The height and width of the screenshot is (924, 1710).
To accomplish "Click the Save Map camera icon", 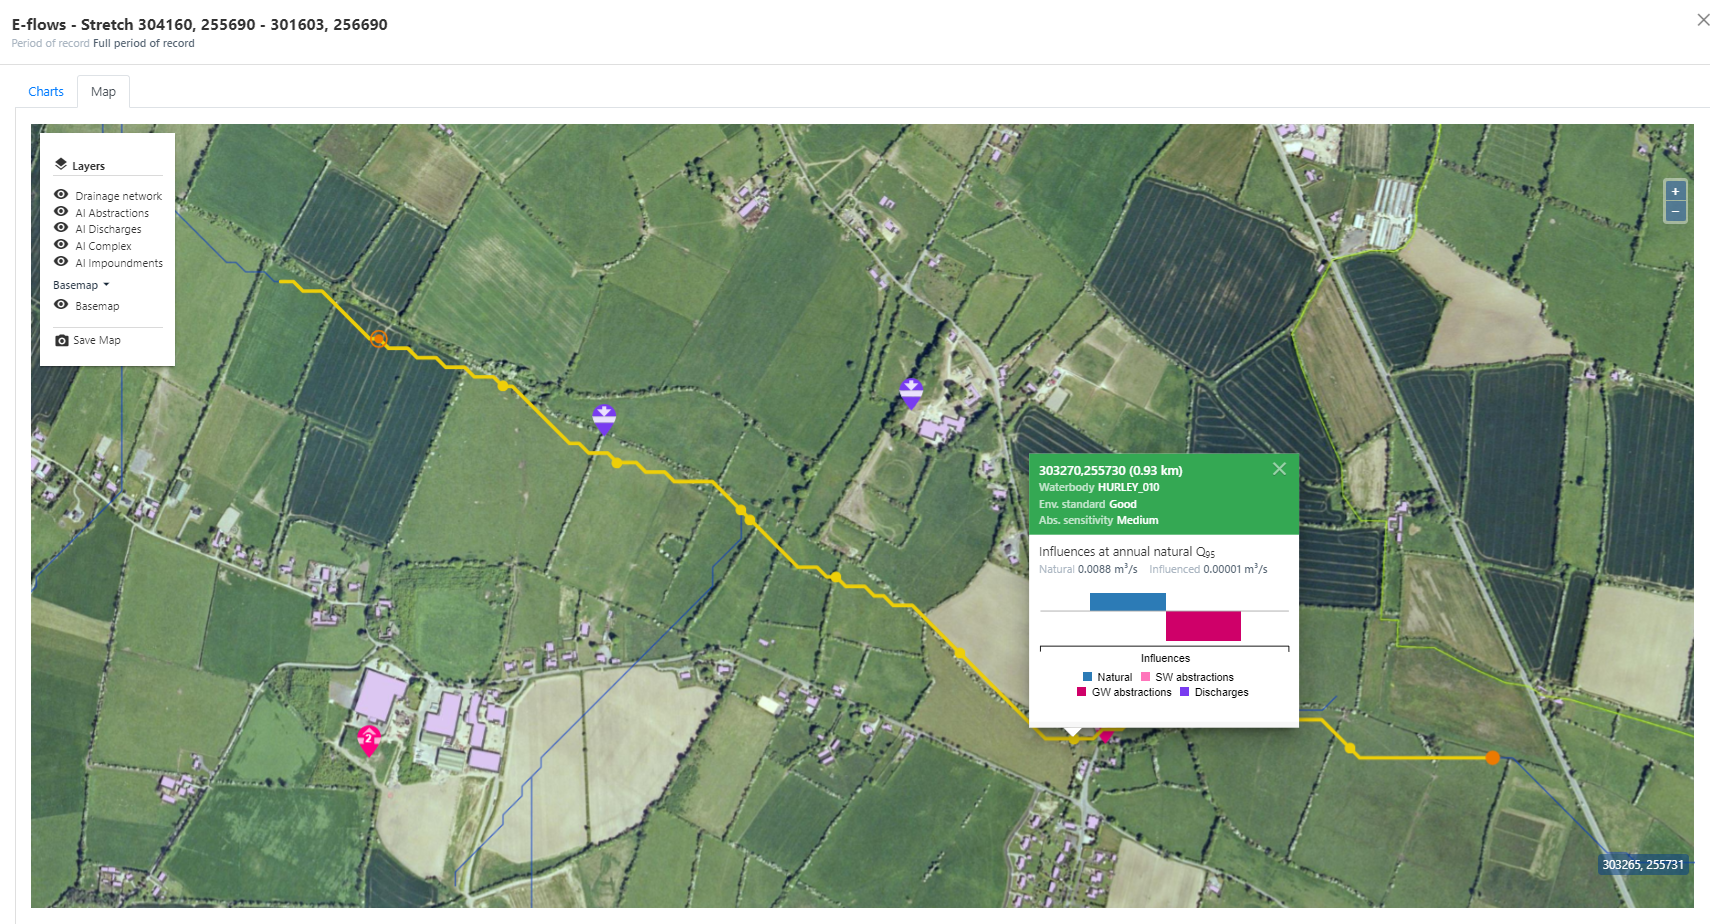I will [x=62, y=341].
